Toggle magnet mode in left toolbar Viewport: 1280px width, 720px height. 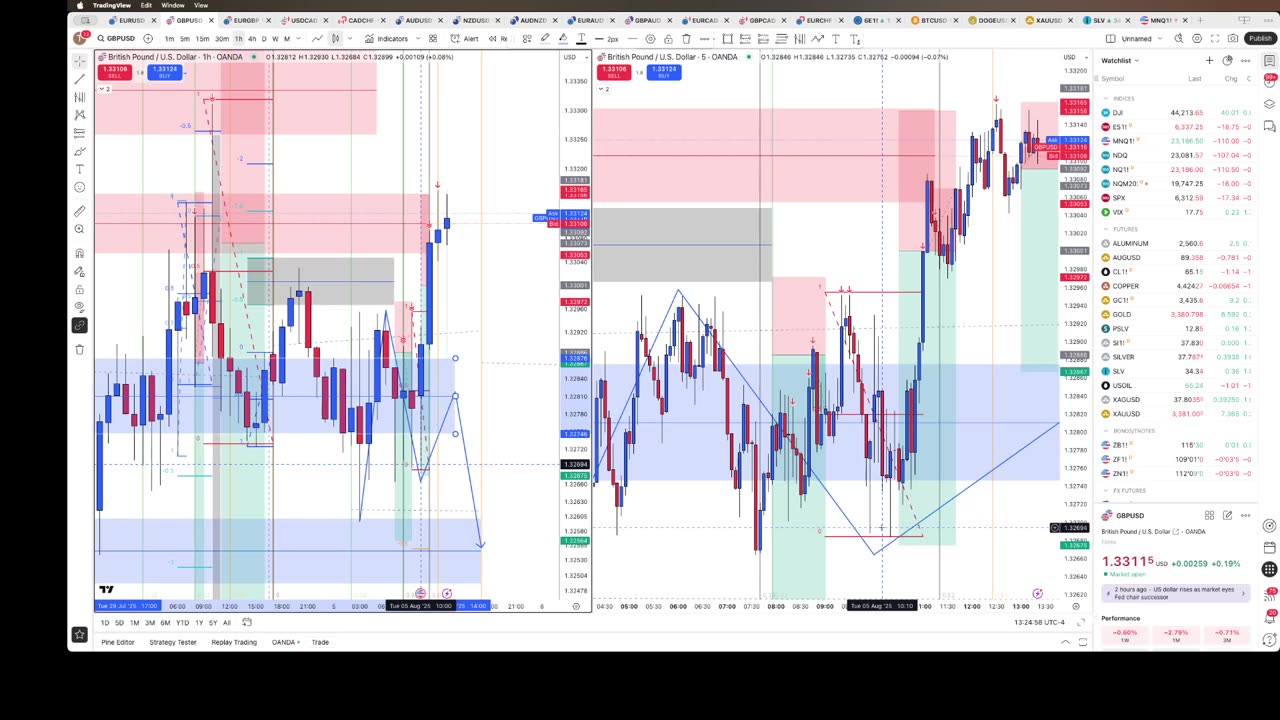pyautogui.click(x=79, y=253)
